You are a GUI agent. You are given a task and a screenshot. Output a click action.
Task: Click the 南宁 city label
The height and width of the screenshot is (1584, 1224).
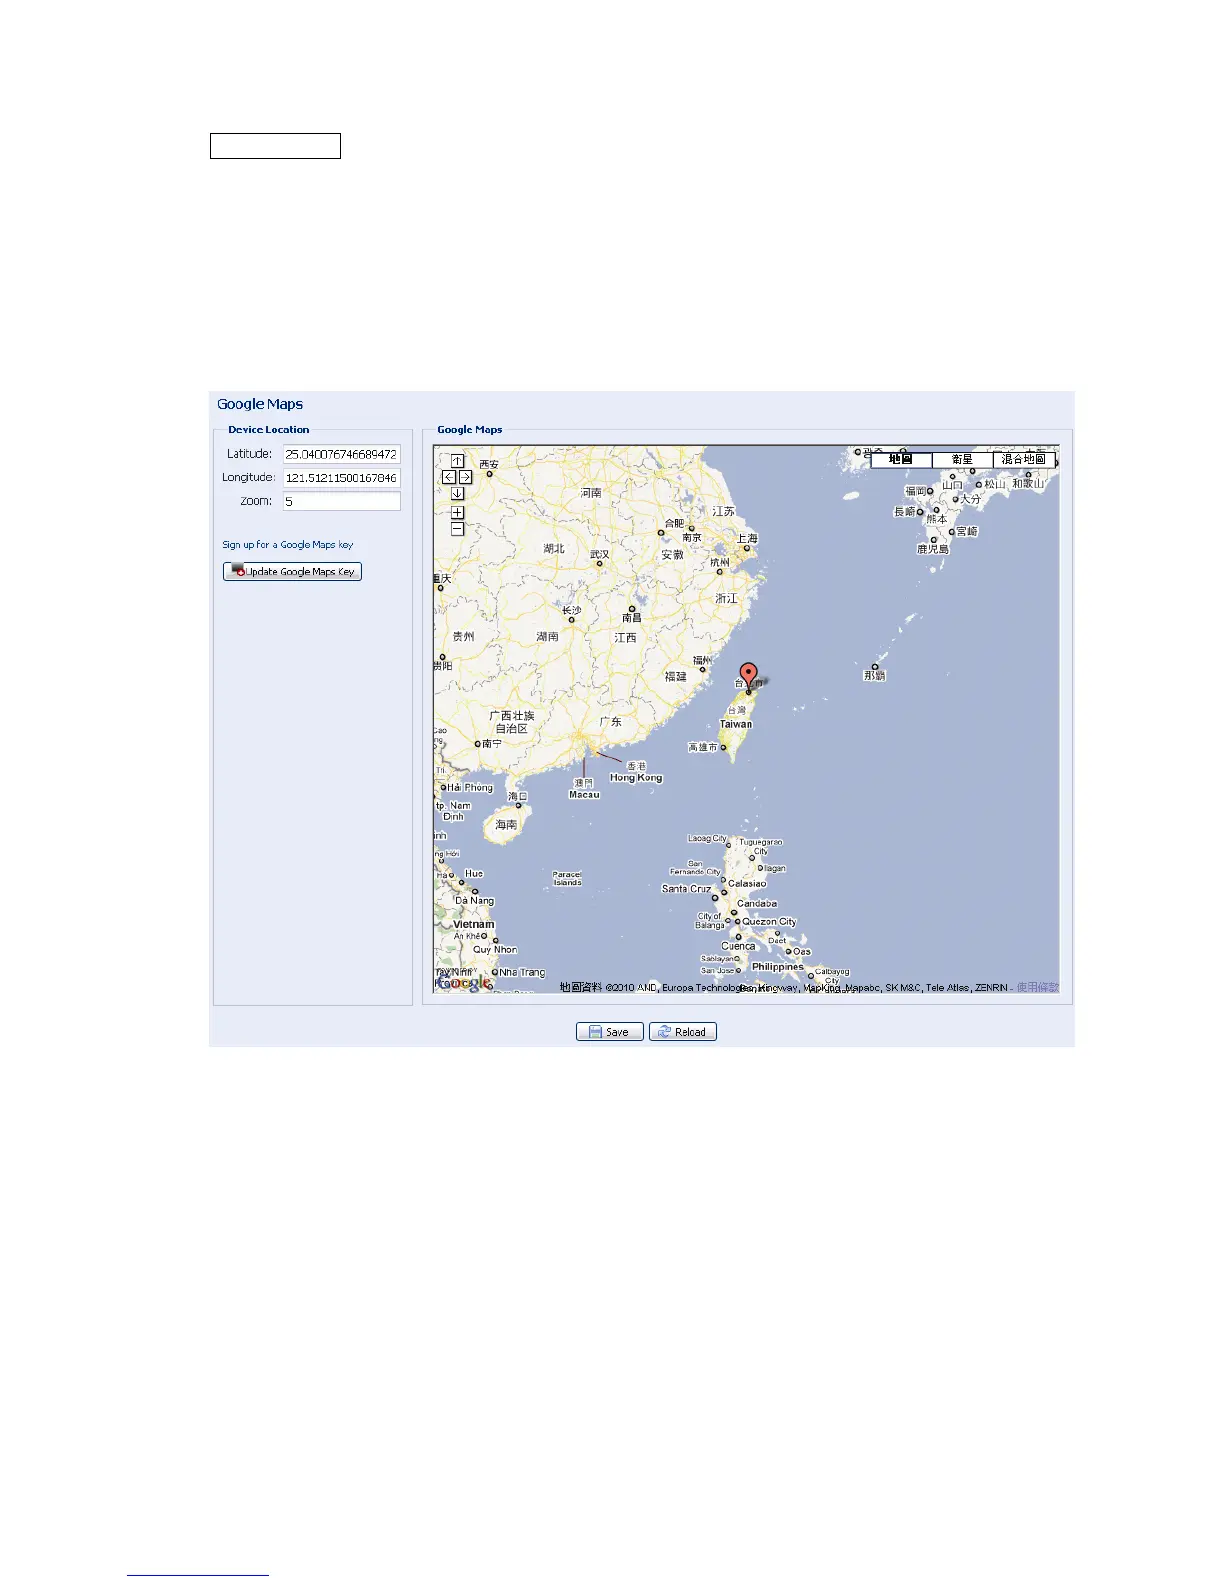(x=491, y=743)
